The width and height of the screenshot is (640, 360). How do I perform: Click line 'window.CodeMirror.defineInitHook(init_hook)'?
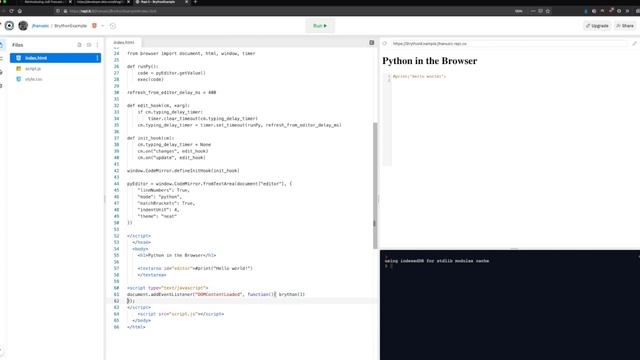click(x=183, y=171)
